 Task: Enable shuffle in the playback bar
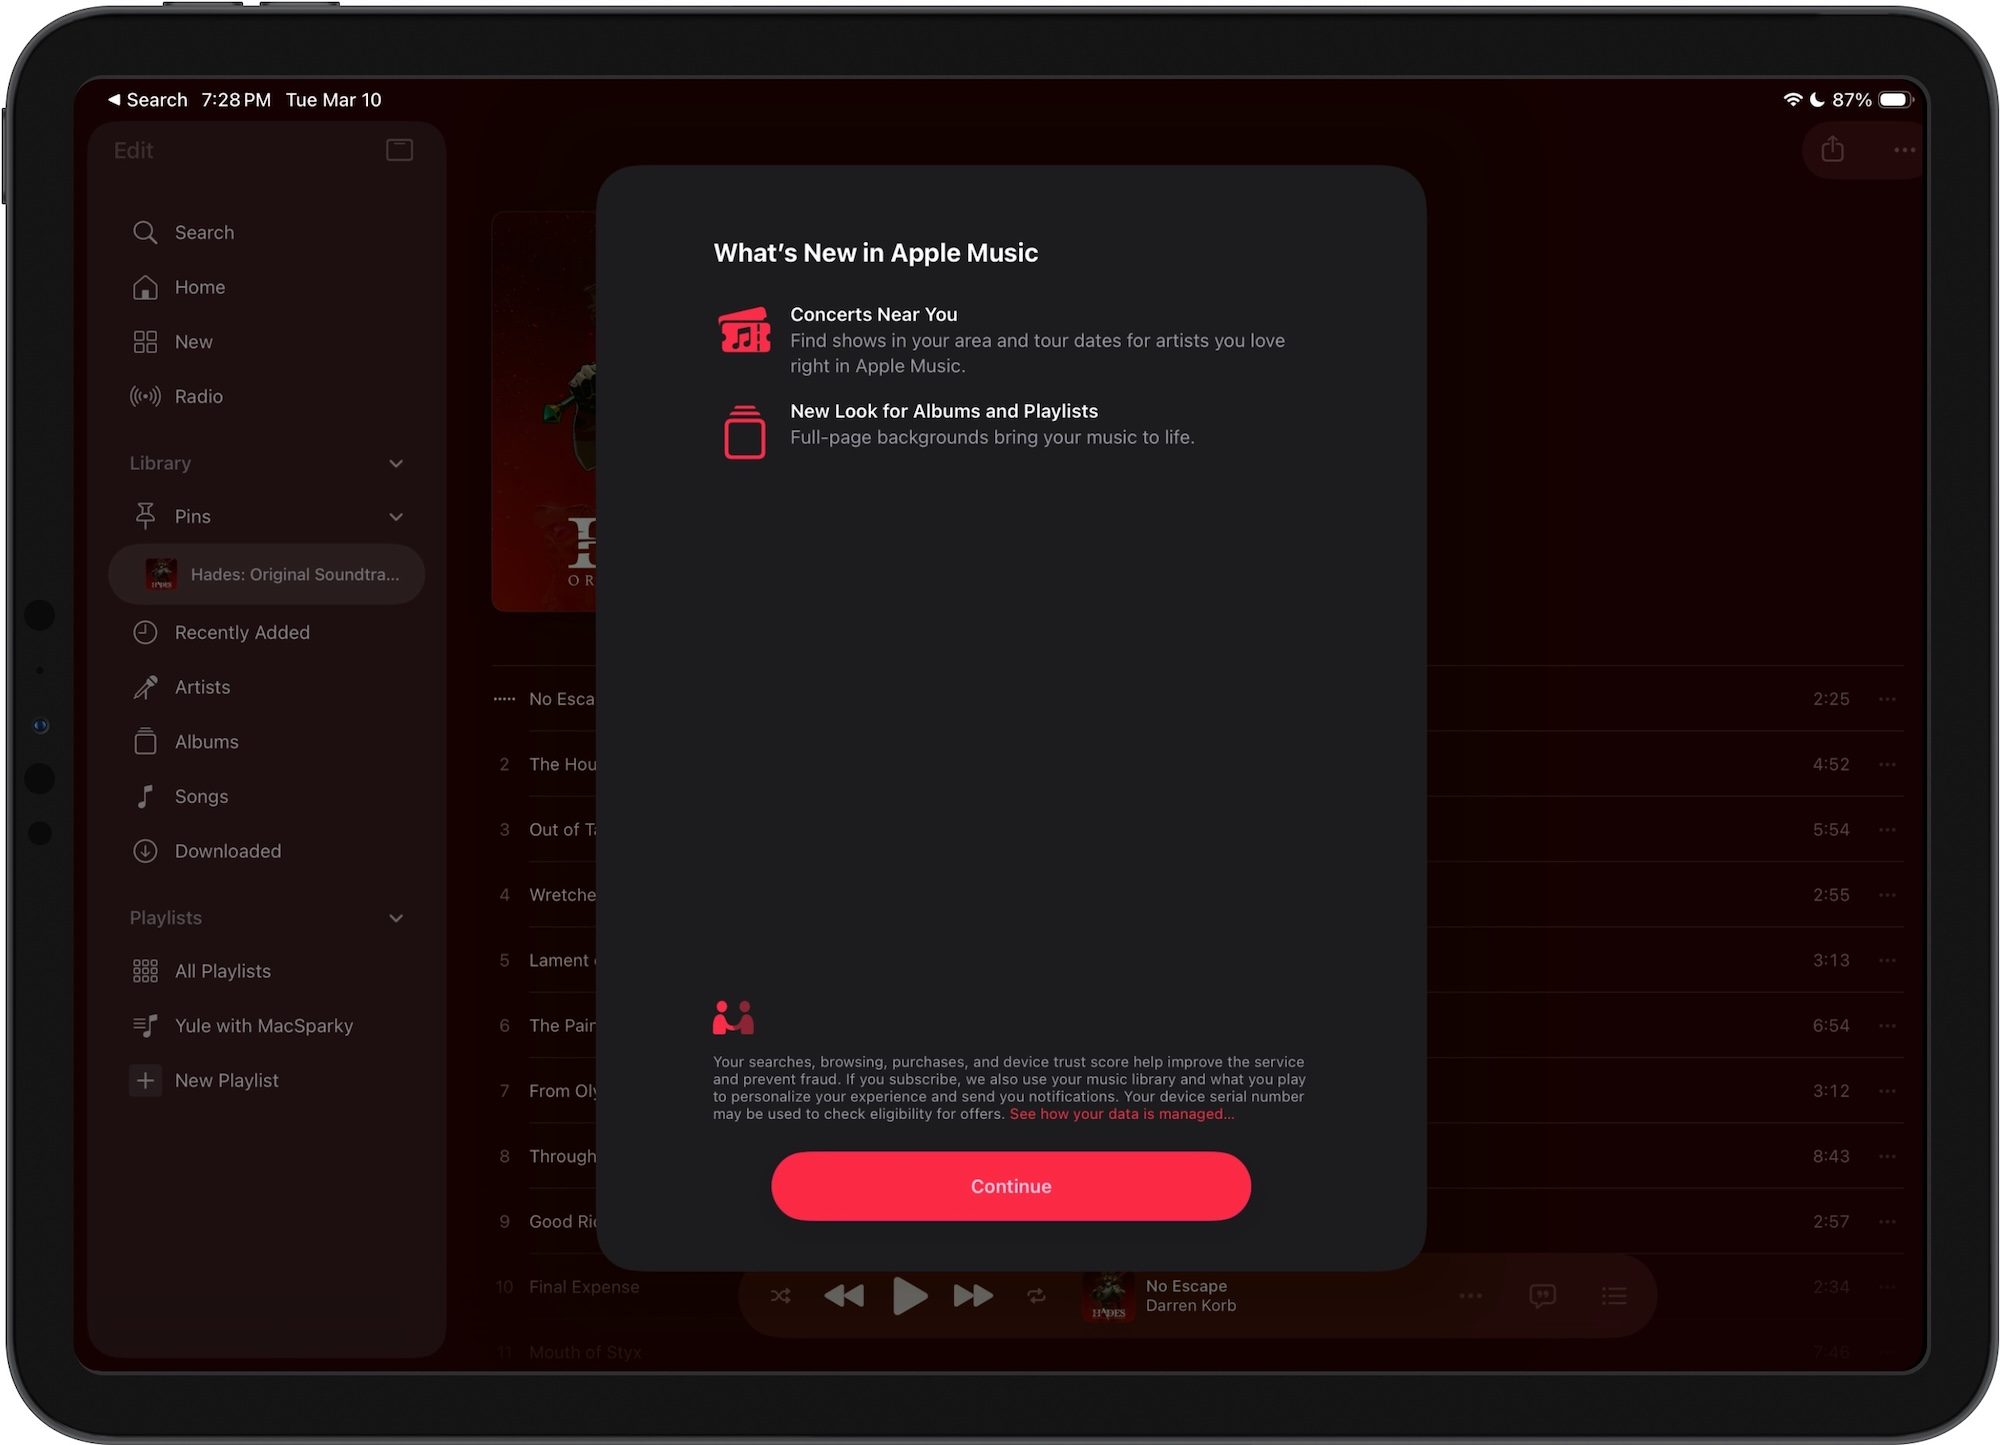click(x=781, y=1296)
